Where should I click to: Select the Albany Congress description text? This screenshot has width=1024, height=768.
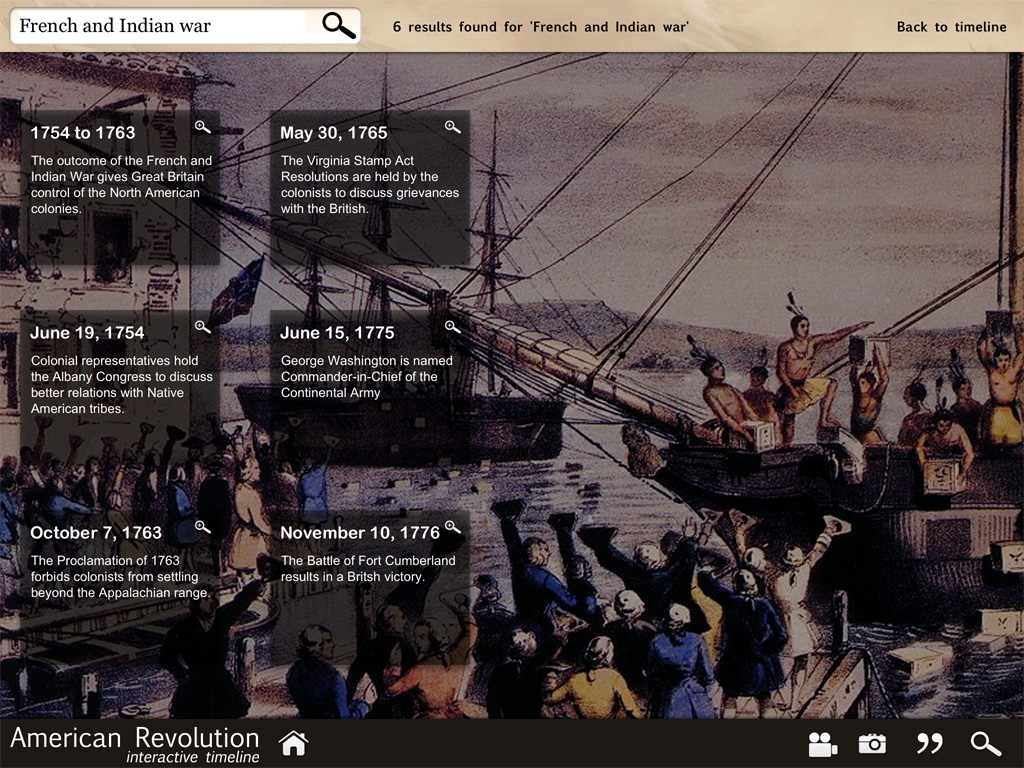pos(121,384)
